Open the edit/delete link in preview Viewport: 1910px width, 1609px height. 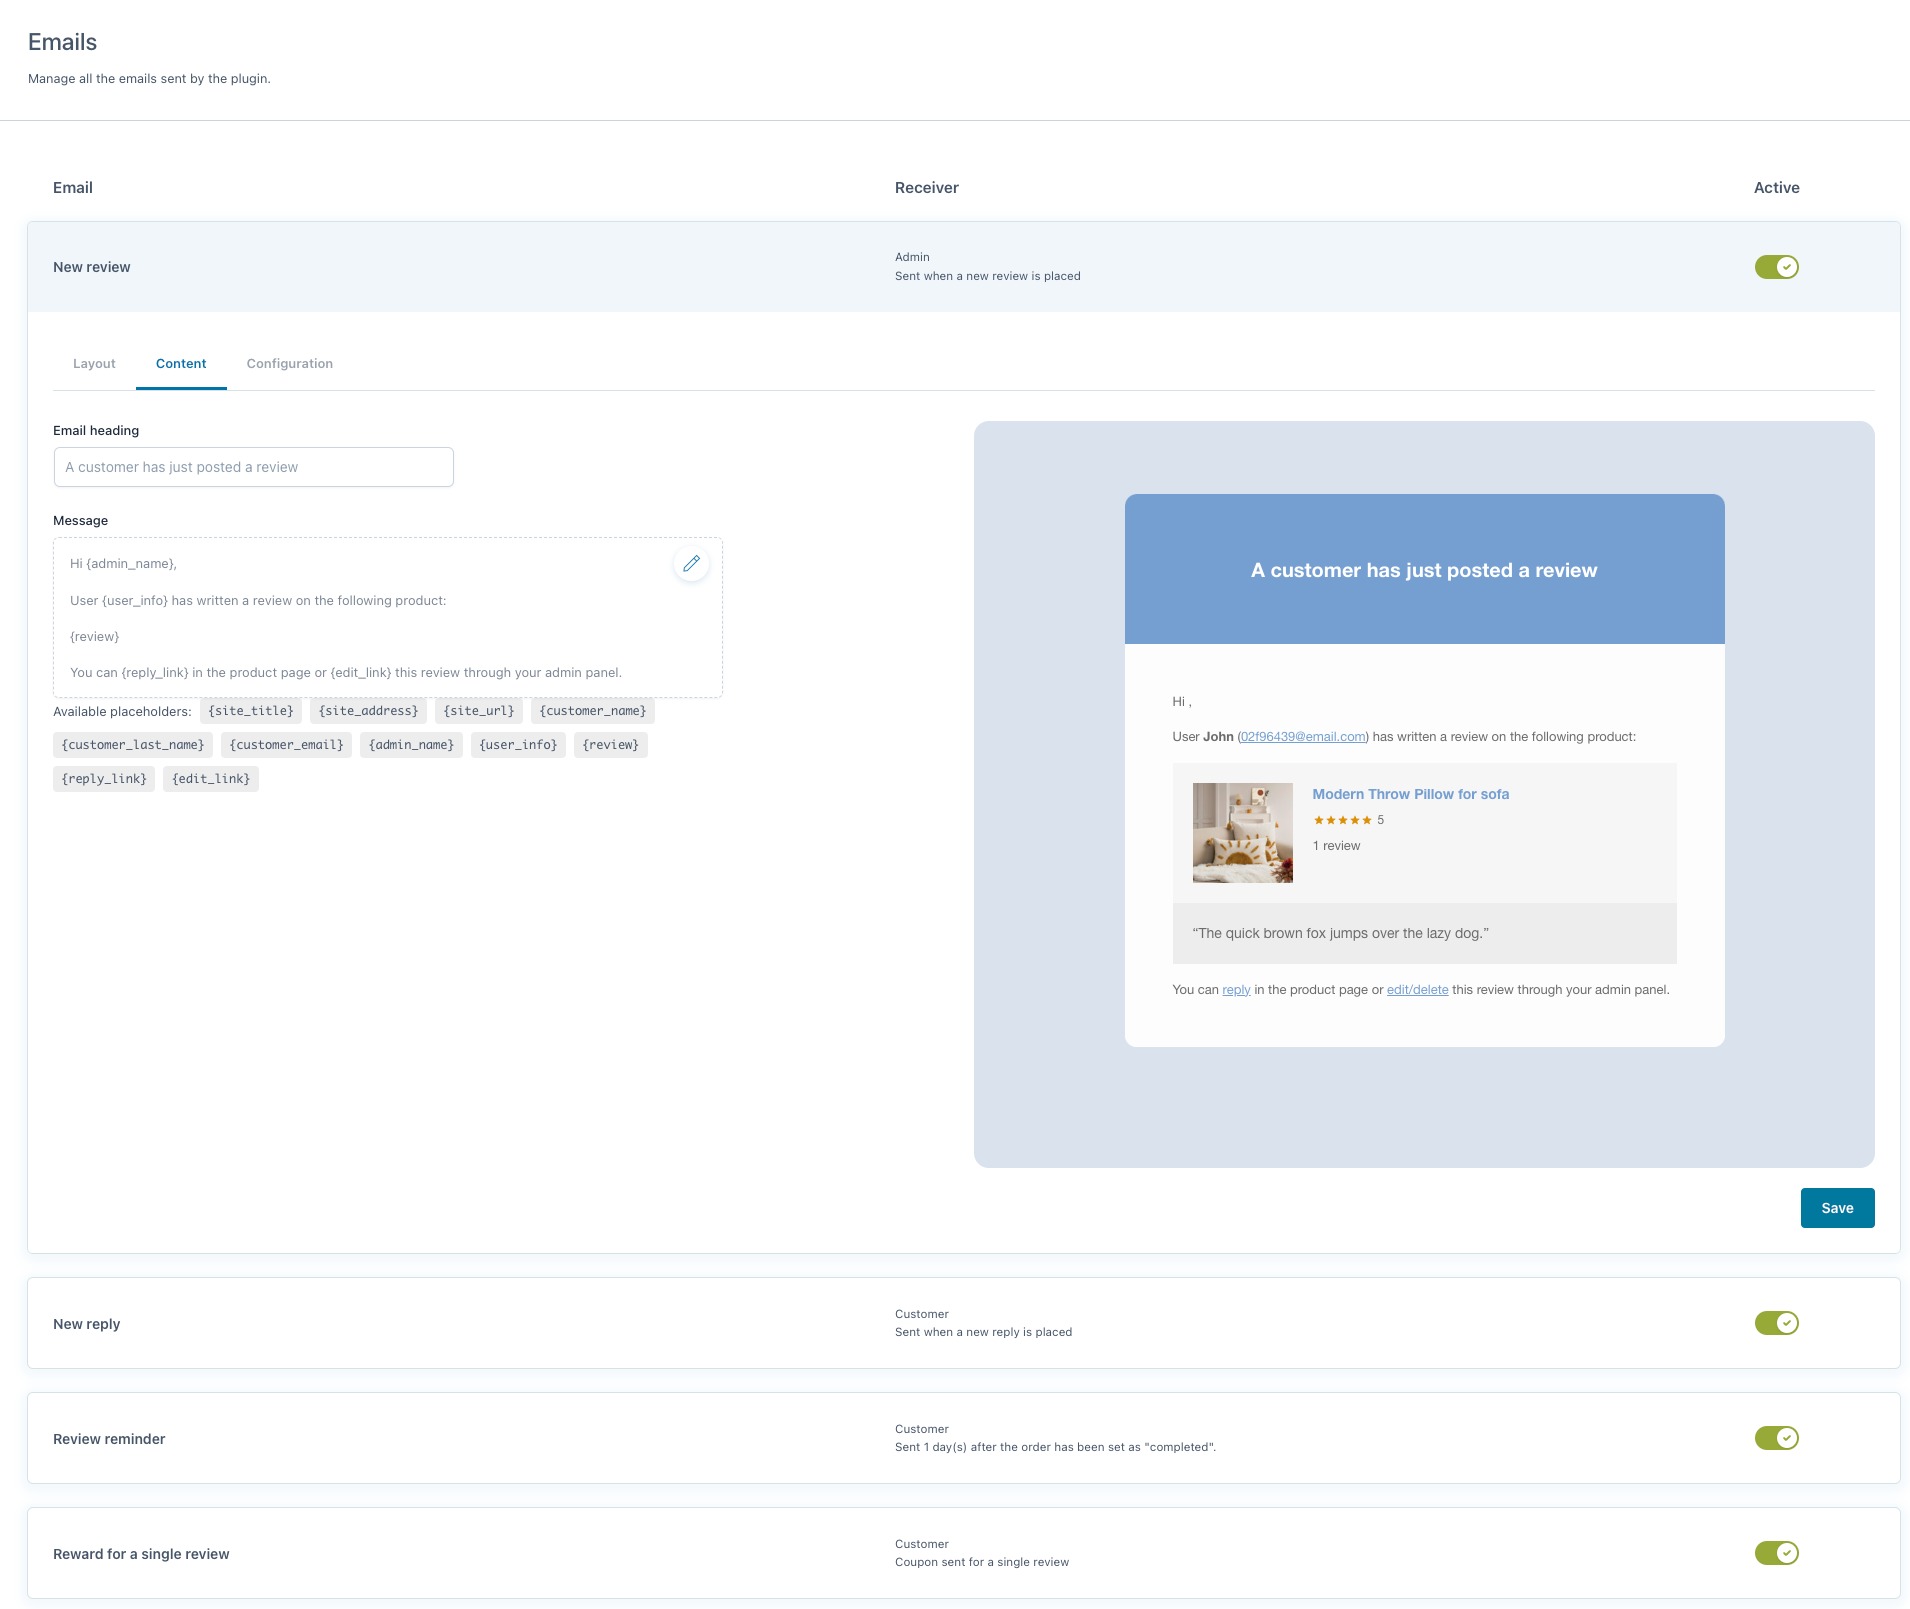pyautogui.click(x=1417, y=990)
